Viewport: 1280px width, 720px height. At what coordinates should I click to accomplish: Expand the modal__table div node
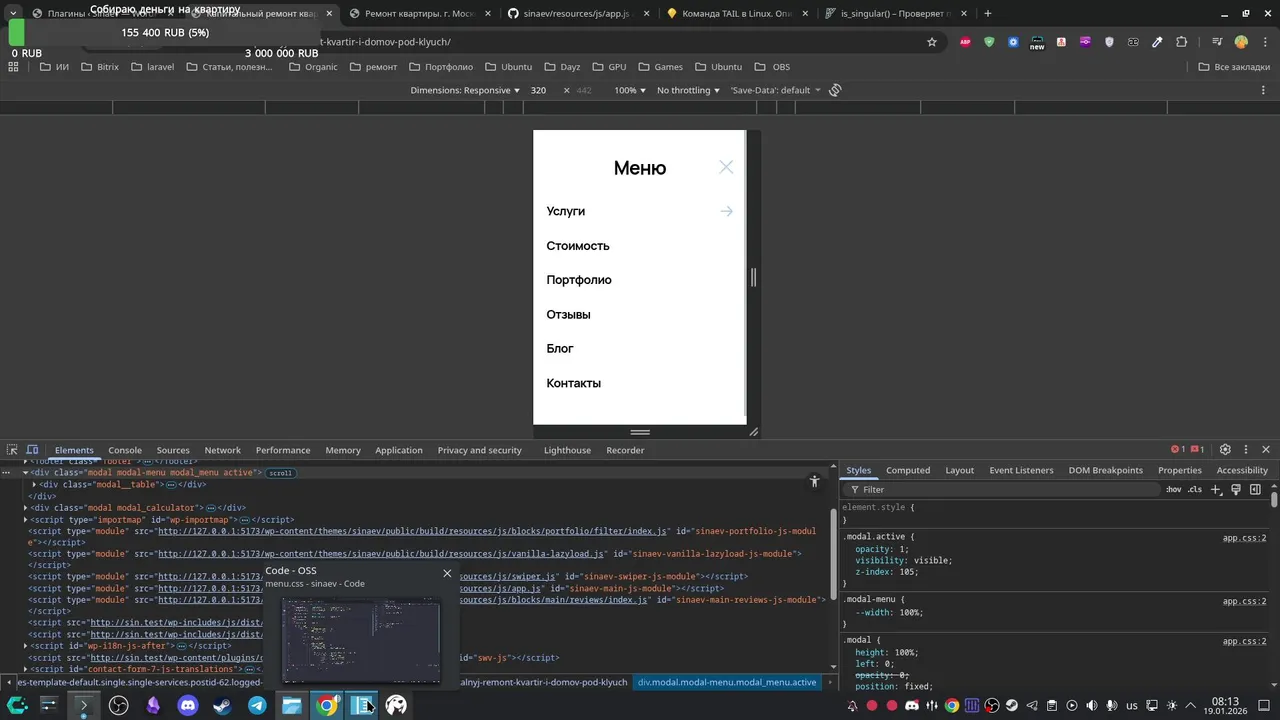tap(35, 484)
